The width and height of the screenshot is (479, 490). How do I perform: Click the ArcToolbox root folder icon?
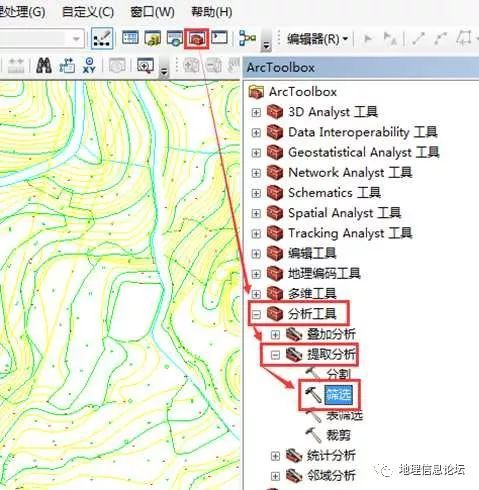click(x=256, y=92)
